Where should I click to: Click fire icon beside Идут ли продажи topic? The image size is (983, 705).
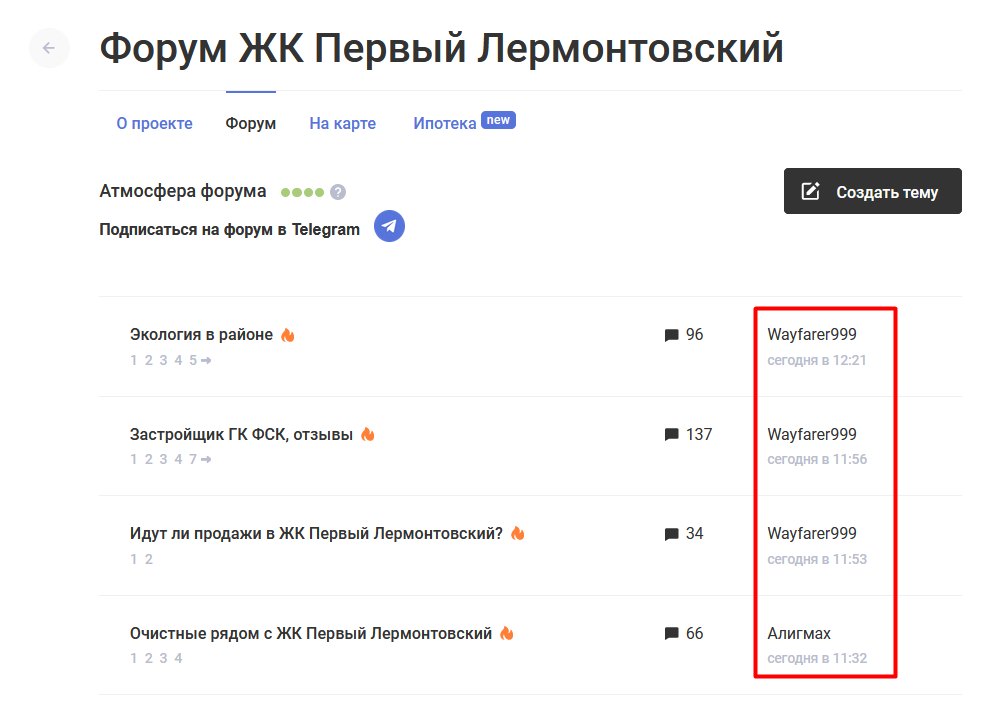click(518, 533)
